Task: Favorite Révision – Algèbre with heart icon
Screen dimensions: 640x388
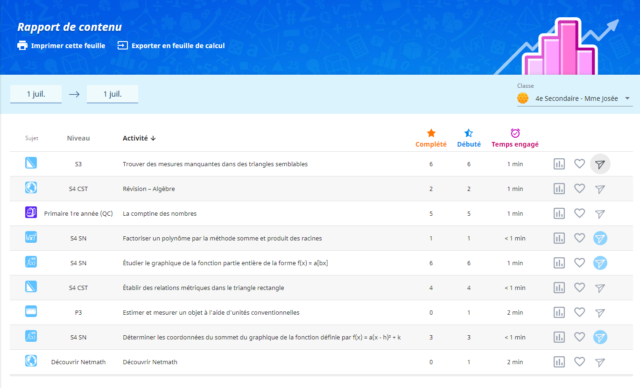Action: click(579, 188)
